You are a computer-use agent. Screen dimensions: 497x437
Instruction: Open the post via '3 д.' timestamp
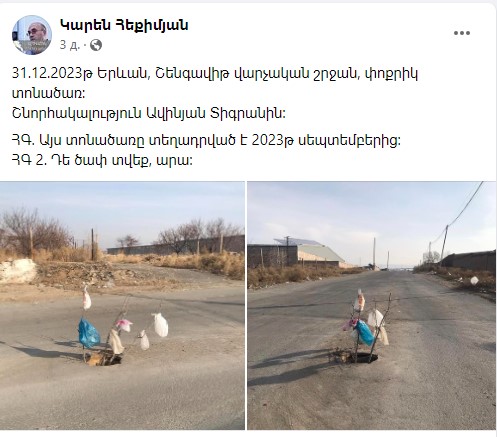tap(70, 45)
